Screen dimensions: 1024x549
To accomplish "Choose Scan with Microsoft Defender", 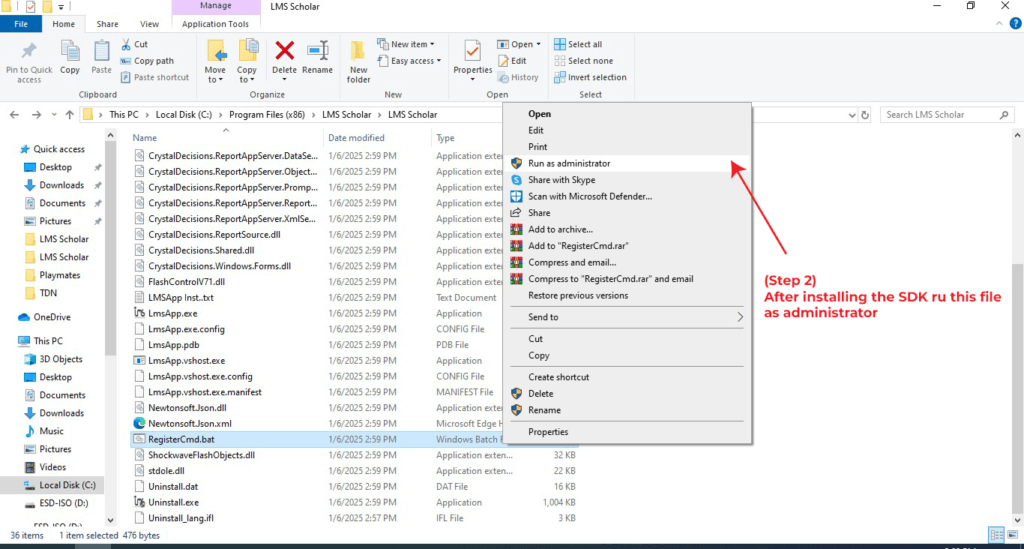I will pos(627,196).
